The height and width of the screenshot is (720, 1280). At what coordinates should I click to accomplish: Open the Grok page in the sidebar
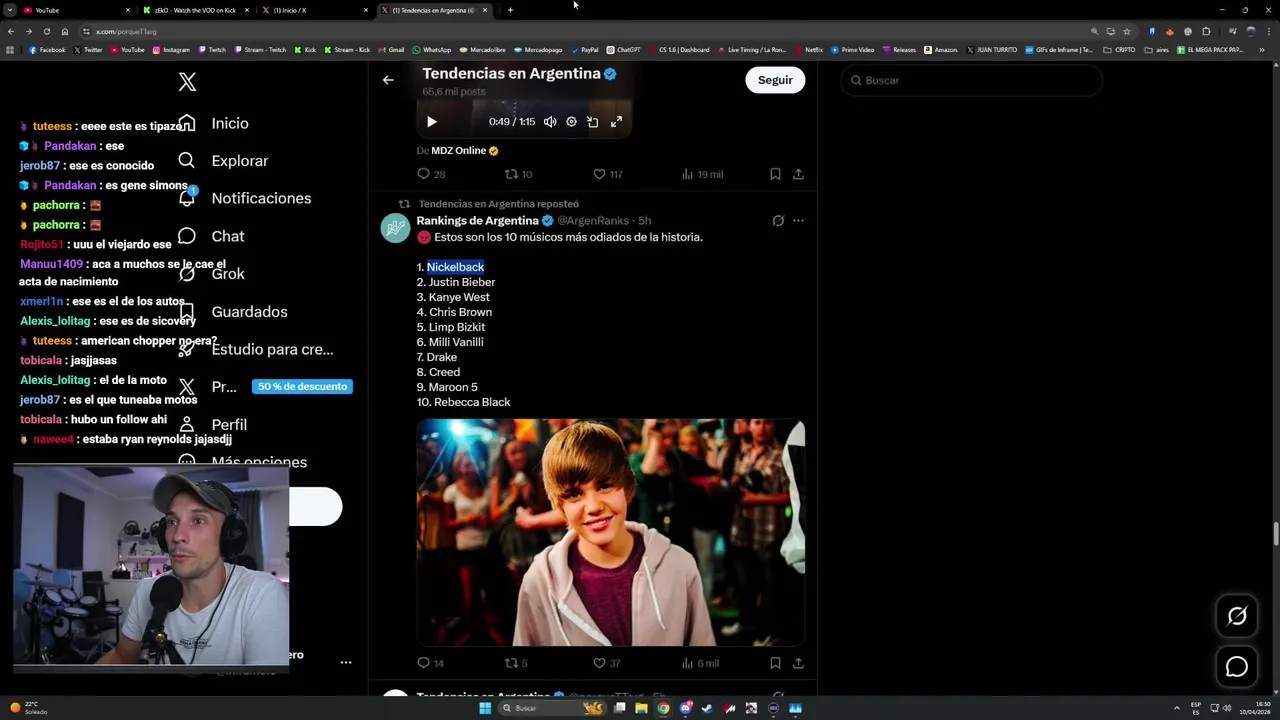(211, 274)
